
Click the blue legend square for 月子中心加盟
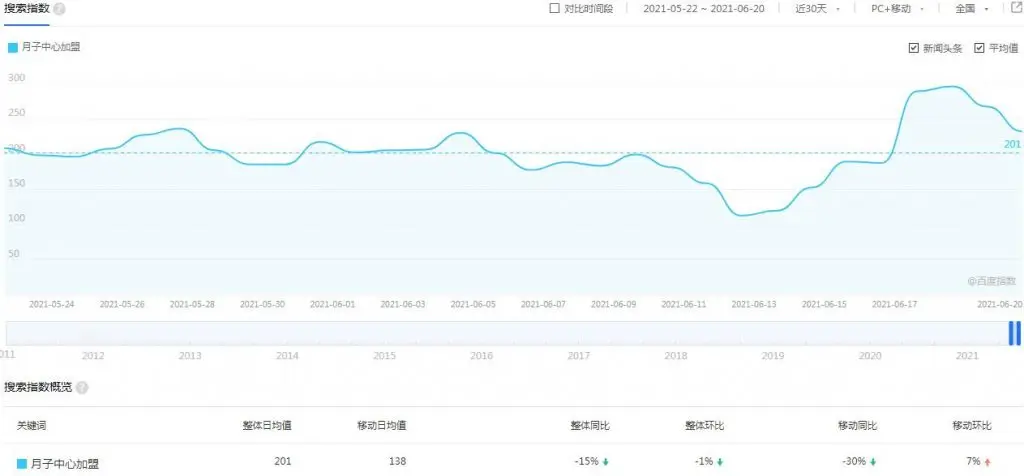12,47
